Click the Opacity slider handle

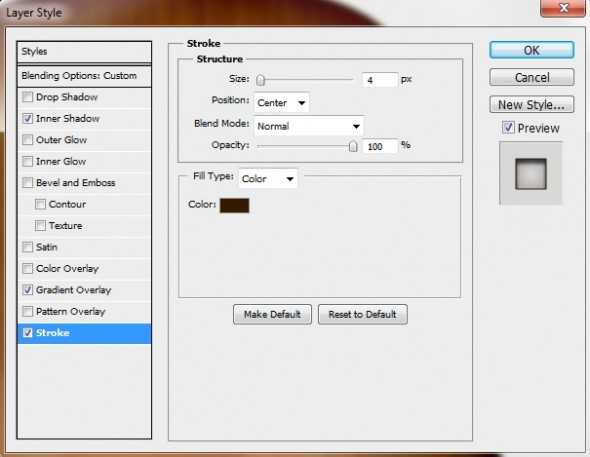tap(353, 146)
